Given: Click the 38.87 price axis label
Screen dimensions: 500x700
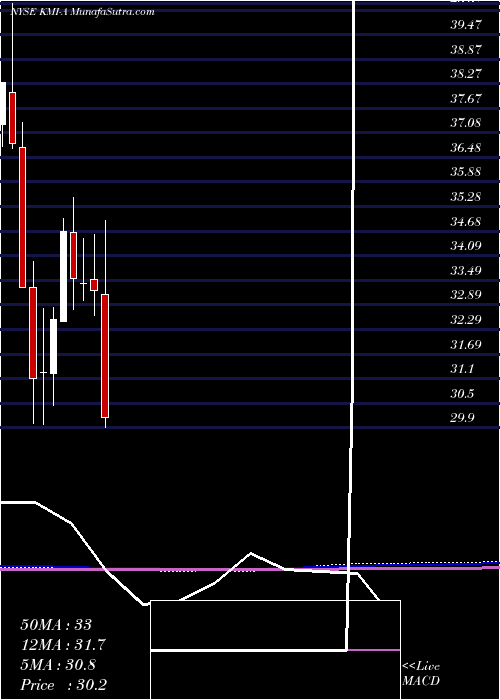Looking at the screenshot, I should tap(466, 49).
